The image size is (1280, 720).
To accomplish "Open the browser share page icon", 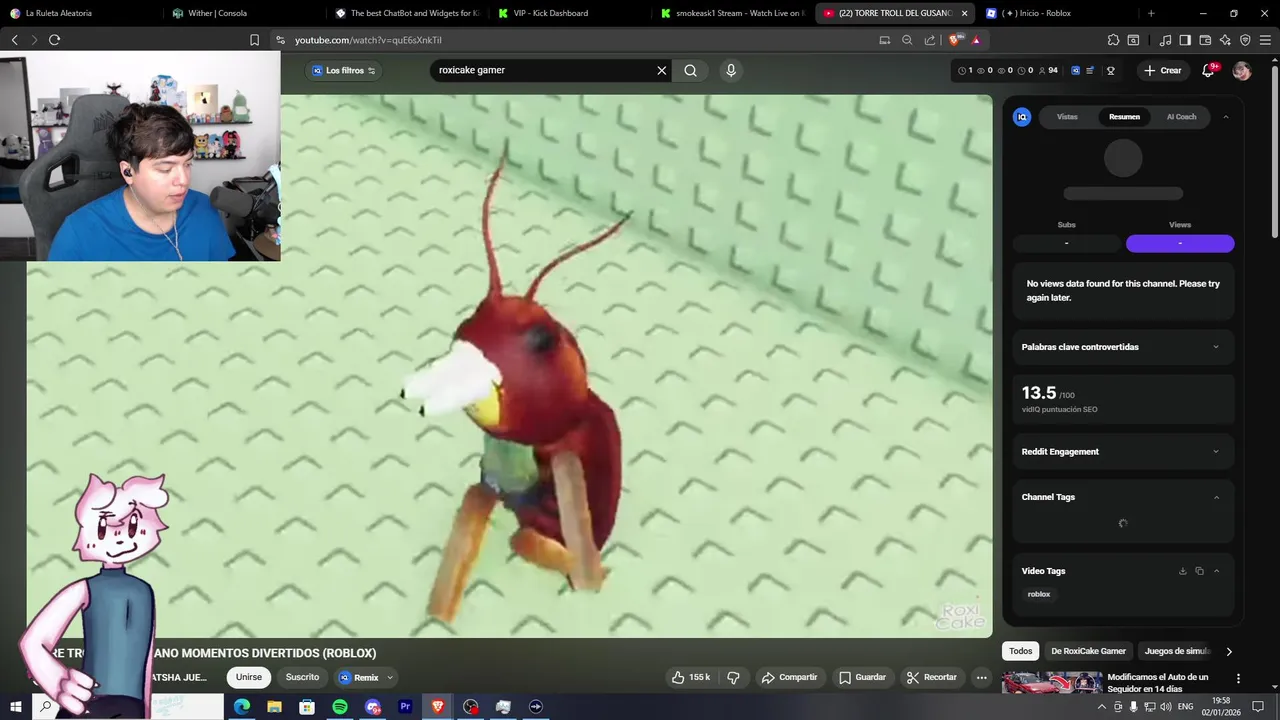I will (x=930, y=40).
